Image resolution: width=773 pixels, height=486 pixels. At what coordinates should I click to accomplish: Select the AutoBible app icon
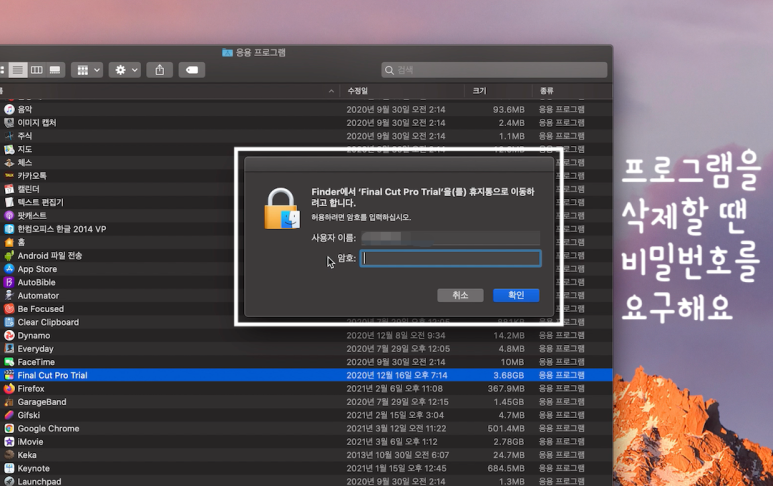click(9, 282)
